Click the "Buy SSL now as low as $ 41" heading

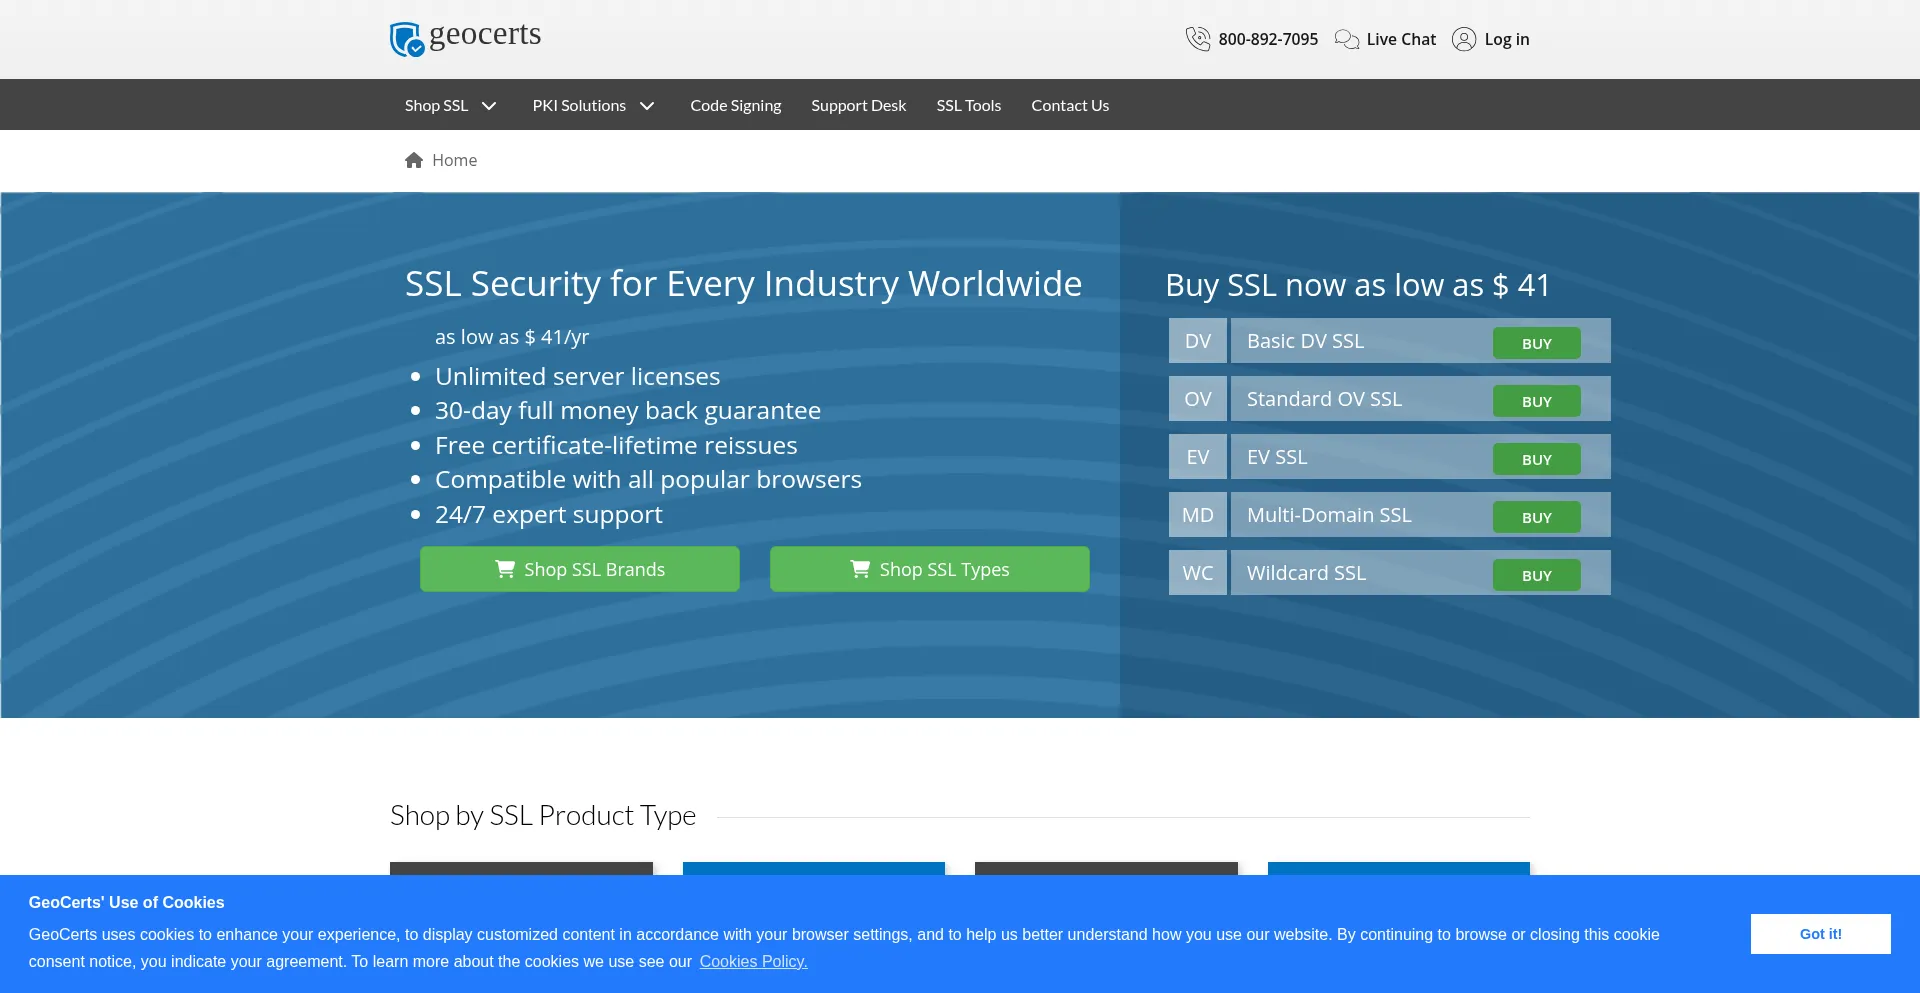[x=1358, y=285]
